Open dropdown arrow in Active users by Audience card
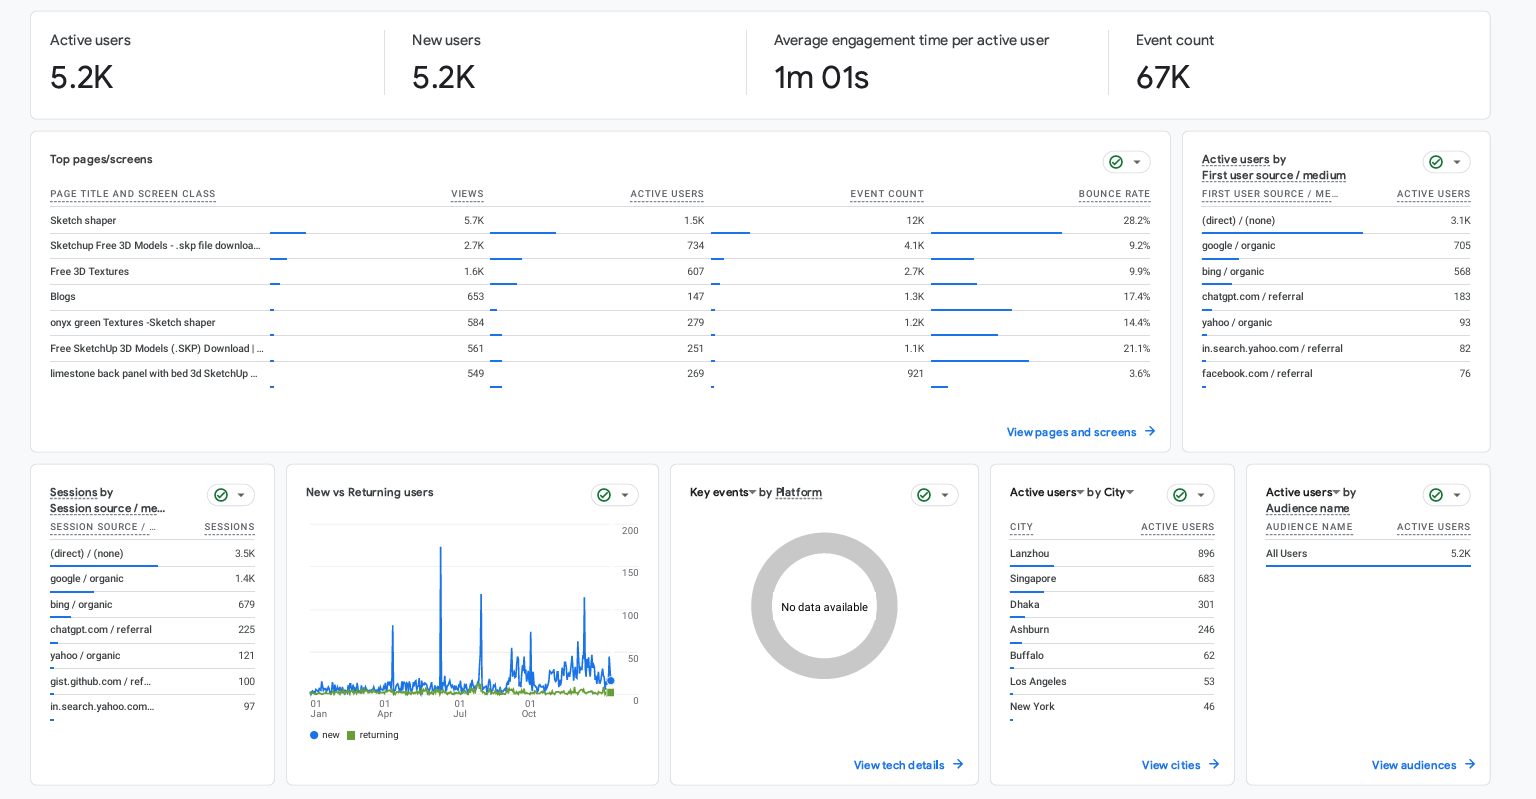Viewport: 1536px width, 799px height. coord(1457,495)
